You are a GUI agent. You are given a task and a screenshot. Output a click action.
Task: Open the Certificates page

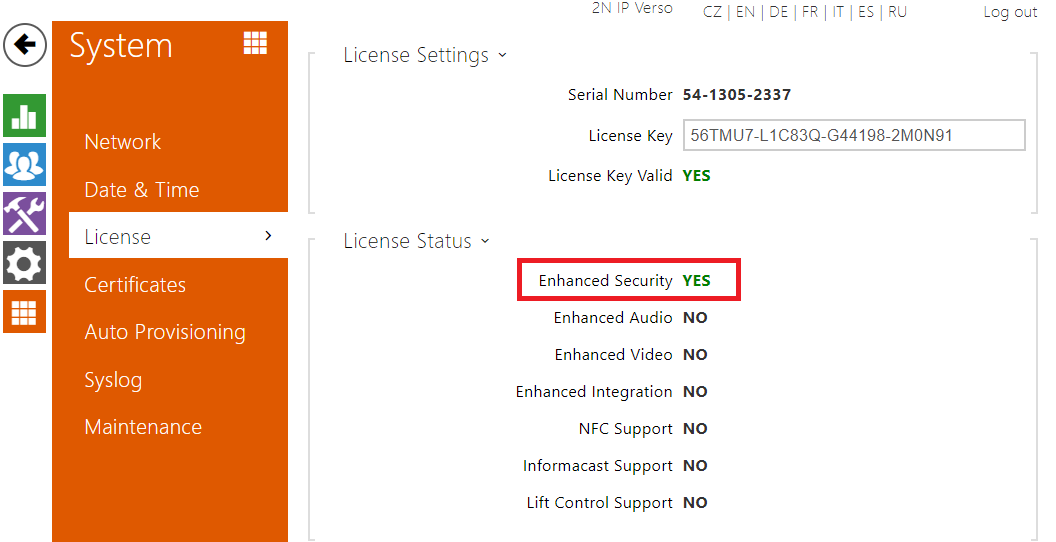tap(135, 285)
